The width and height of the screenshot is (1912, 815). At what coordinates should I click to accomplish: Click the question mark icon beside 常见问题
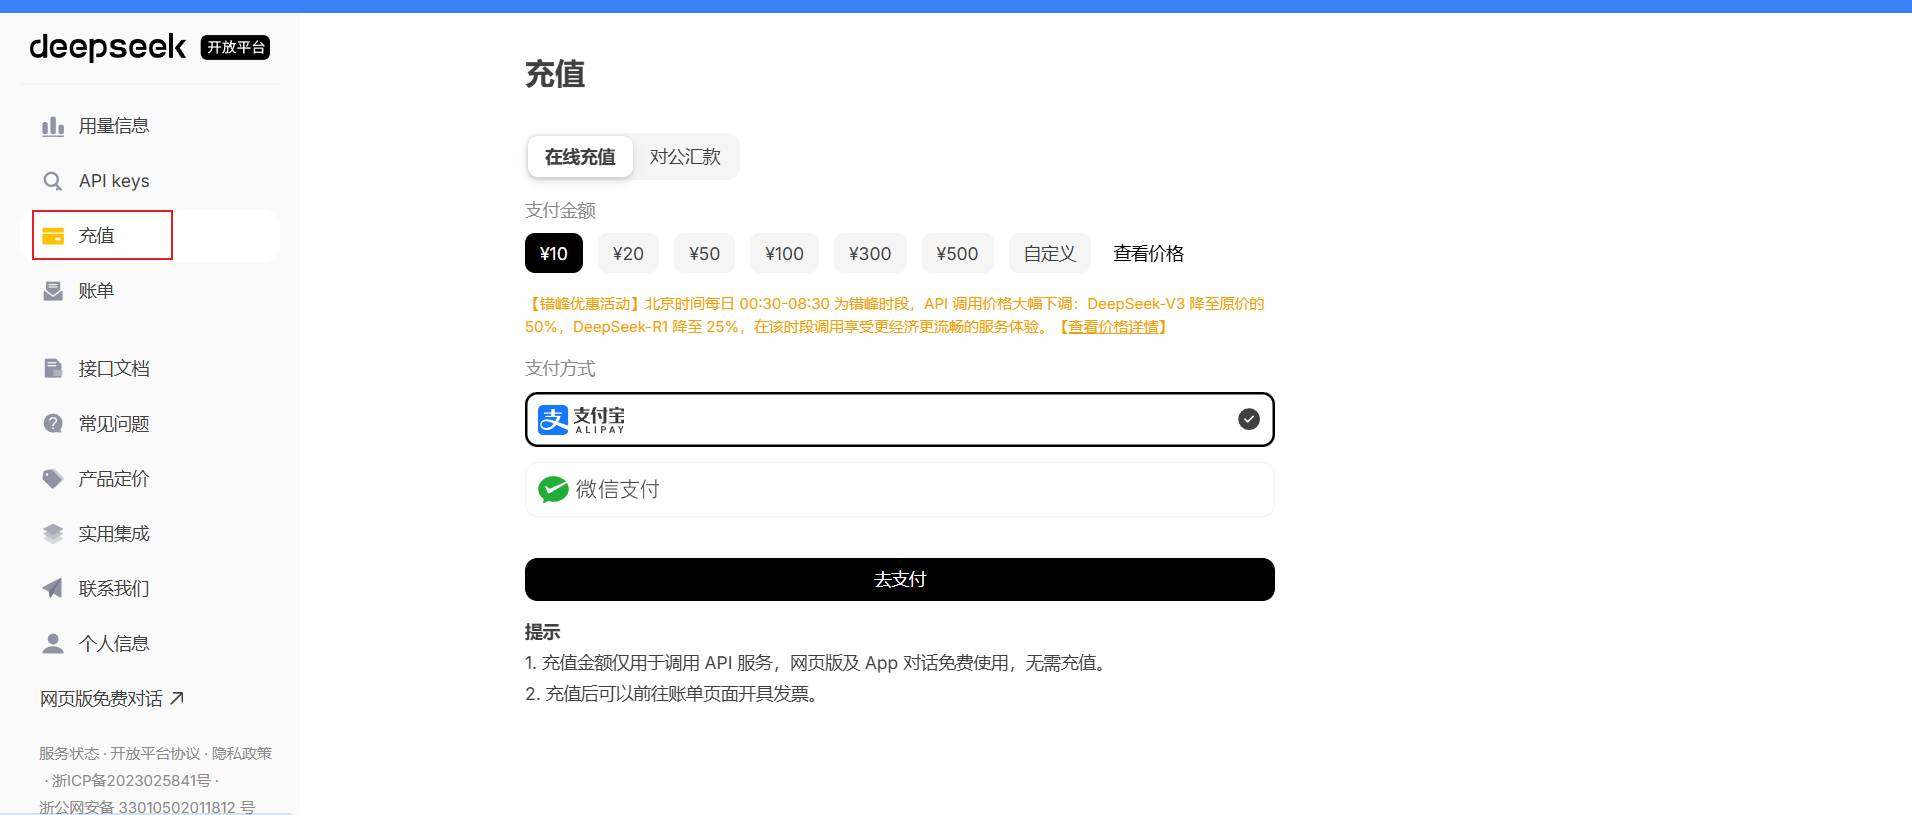click(53, 424)
